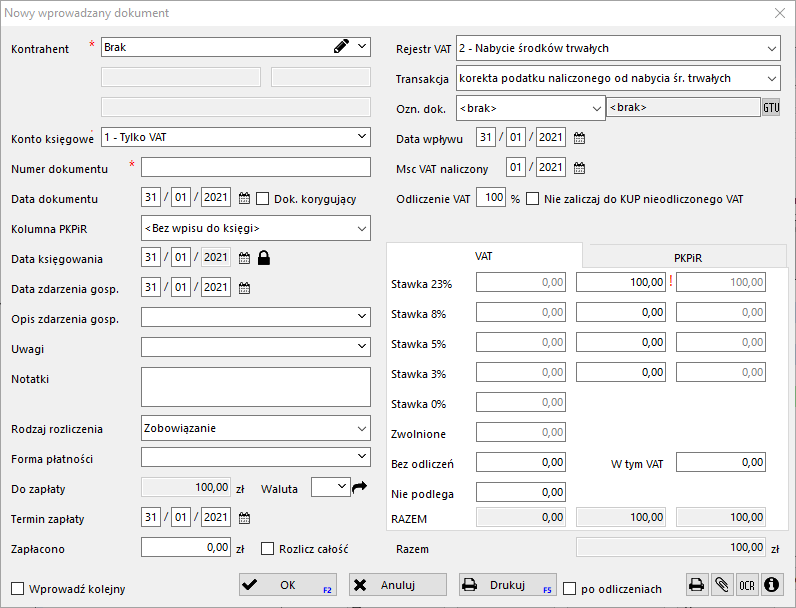Click the Numer dokumentu input field
796x608 pixels.
[256, 167]
